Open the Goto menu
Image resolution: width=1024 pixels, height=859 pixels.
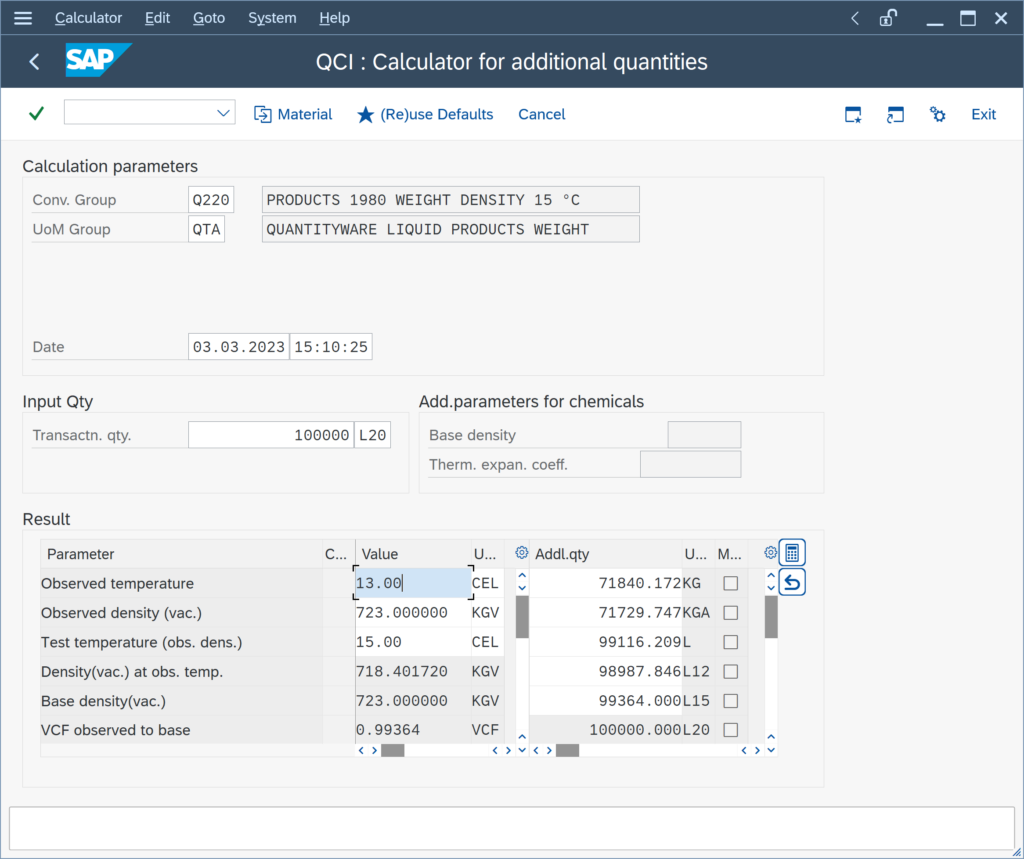coord(209,18)
